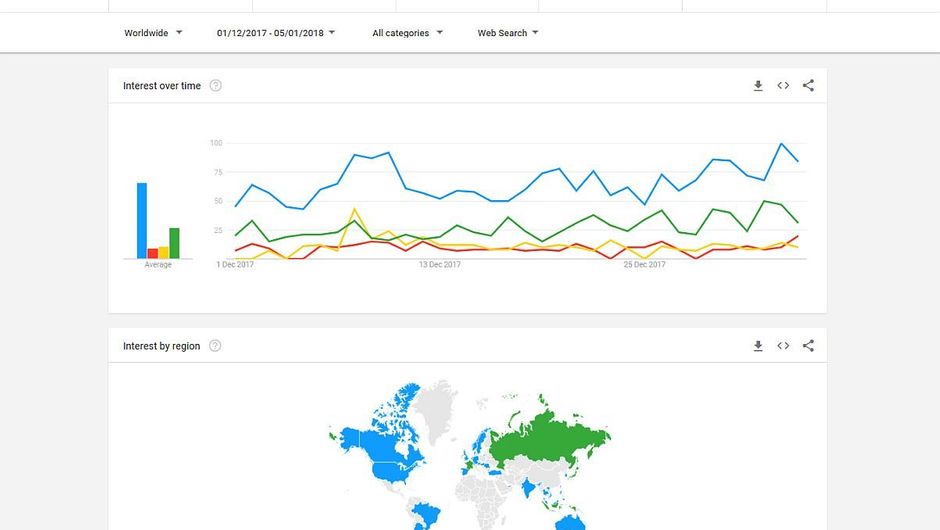The height and width of the screenshot is (530, 940).
Task: Open the All categories dropdown
Action: tap(407, 33)
